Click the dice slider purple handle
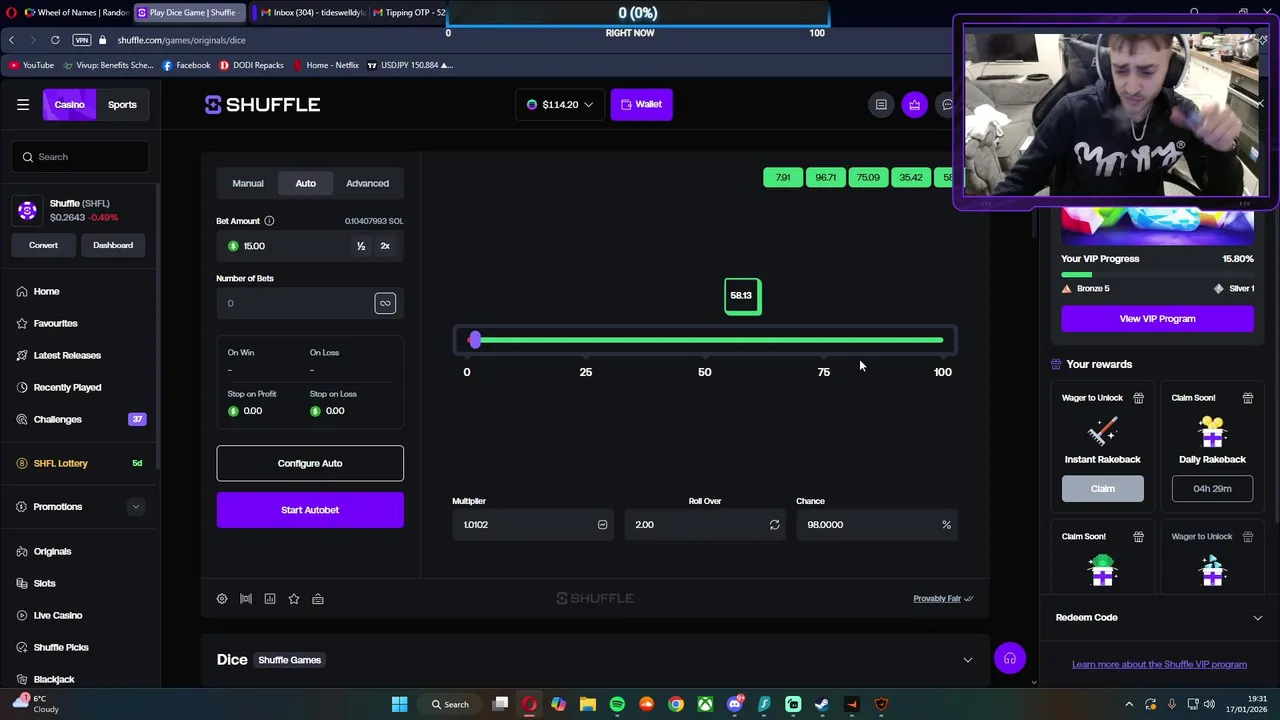 474,340
